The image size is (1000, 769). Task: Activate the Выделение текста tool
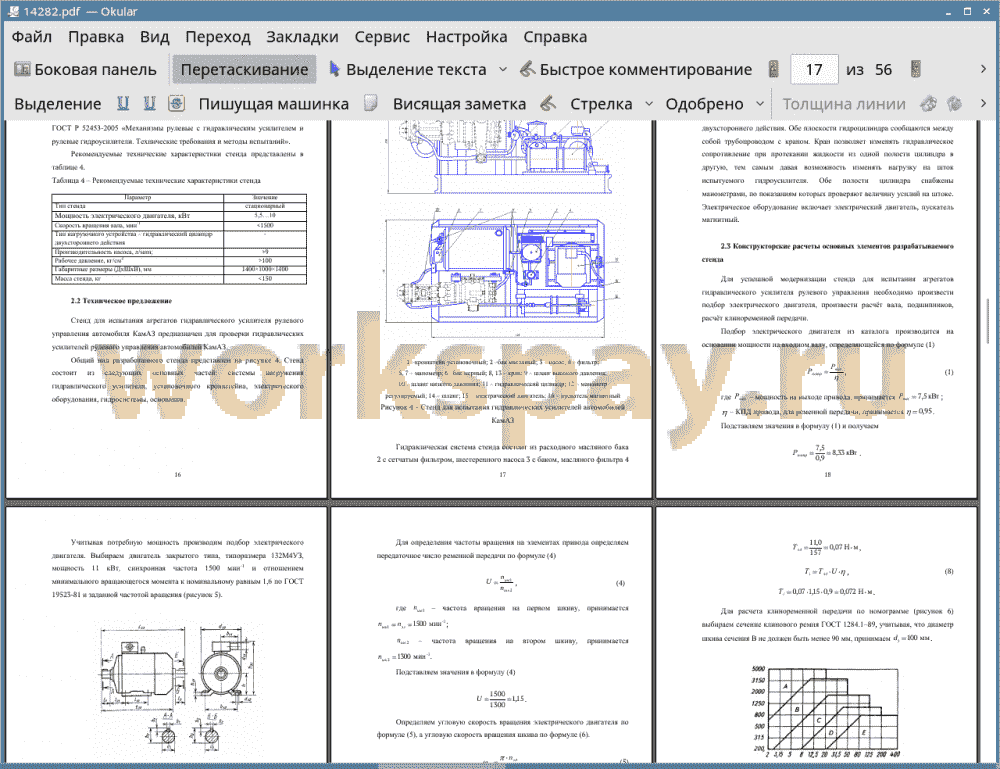(x=407, y=70)
